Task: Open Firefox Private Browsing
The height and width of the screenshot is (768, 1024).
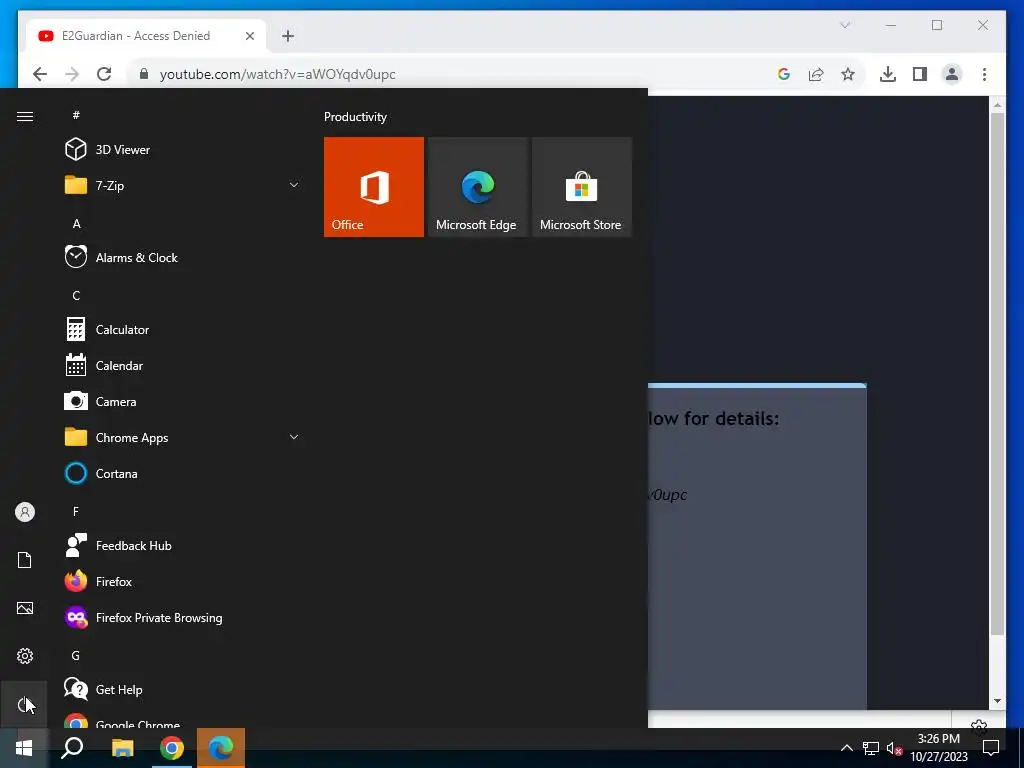Action: 182,617
